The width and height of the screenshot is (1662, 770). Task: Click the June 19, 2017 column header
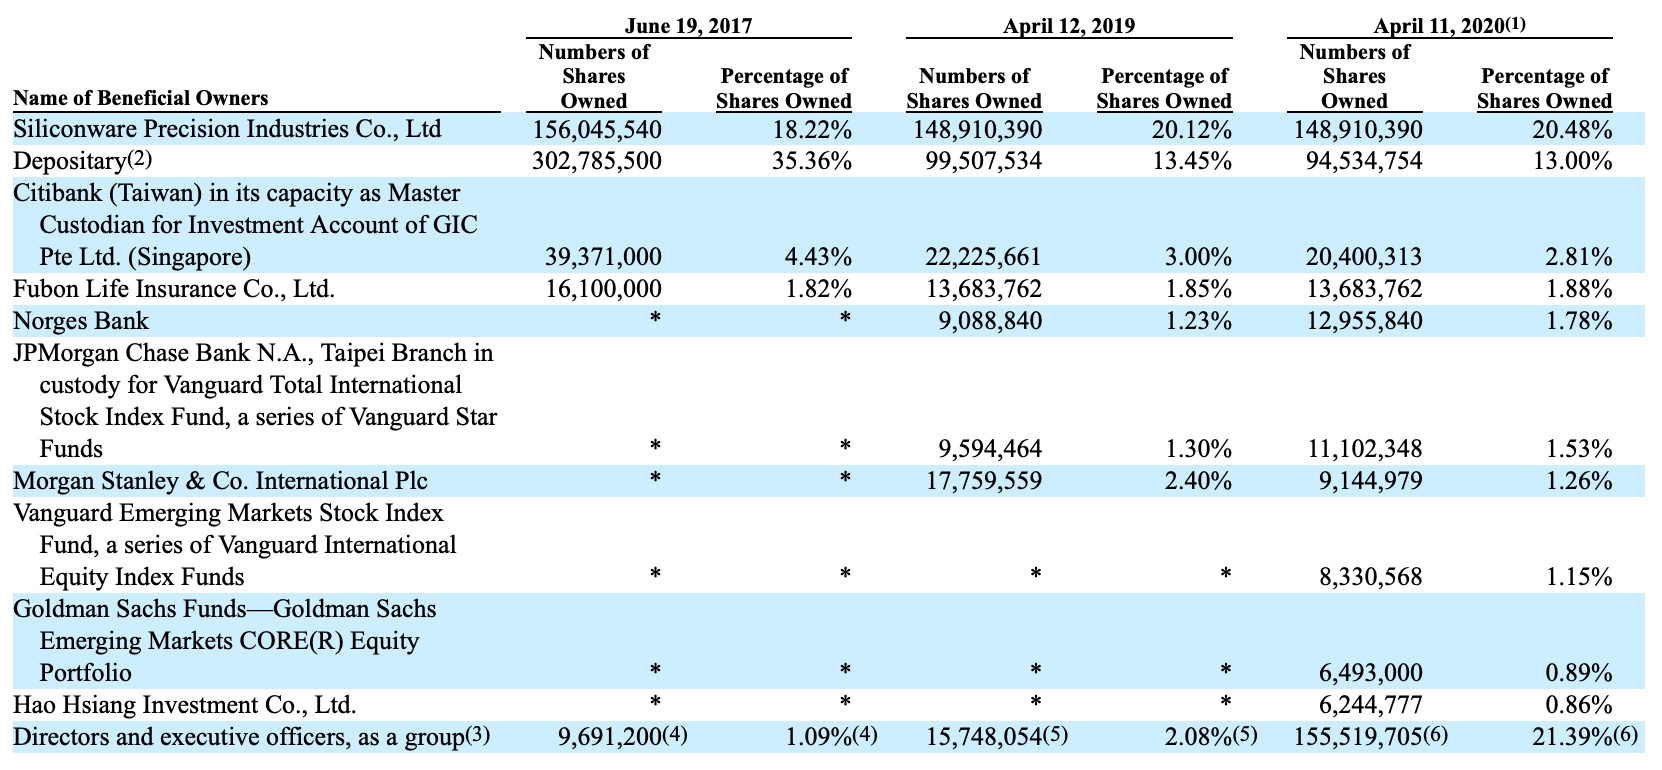pos(689,26)
